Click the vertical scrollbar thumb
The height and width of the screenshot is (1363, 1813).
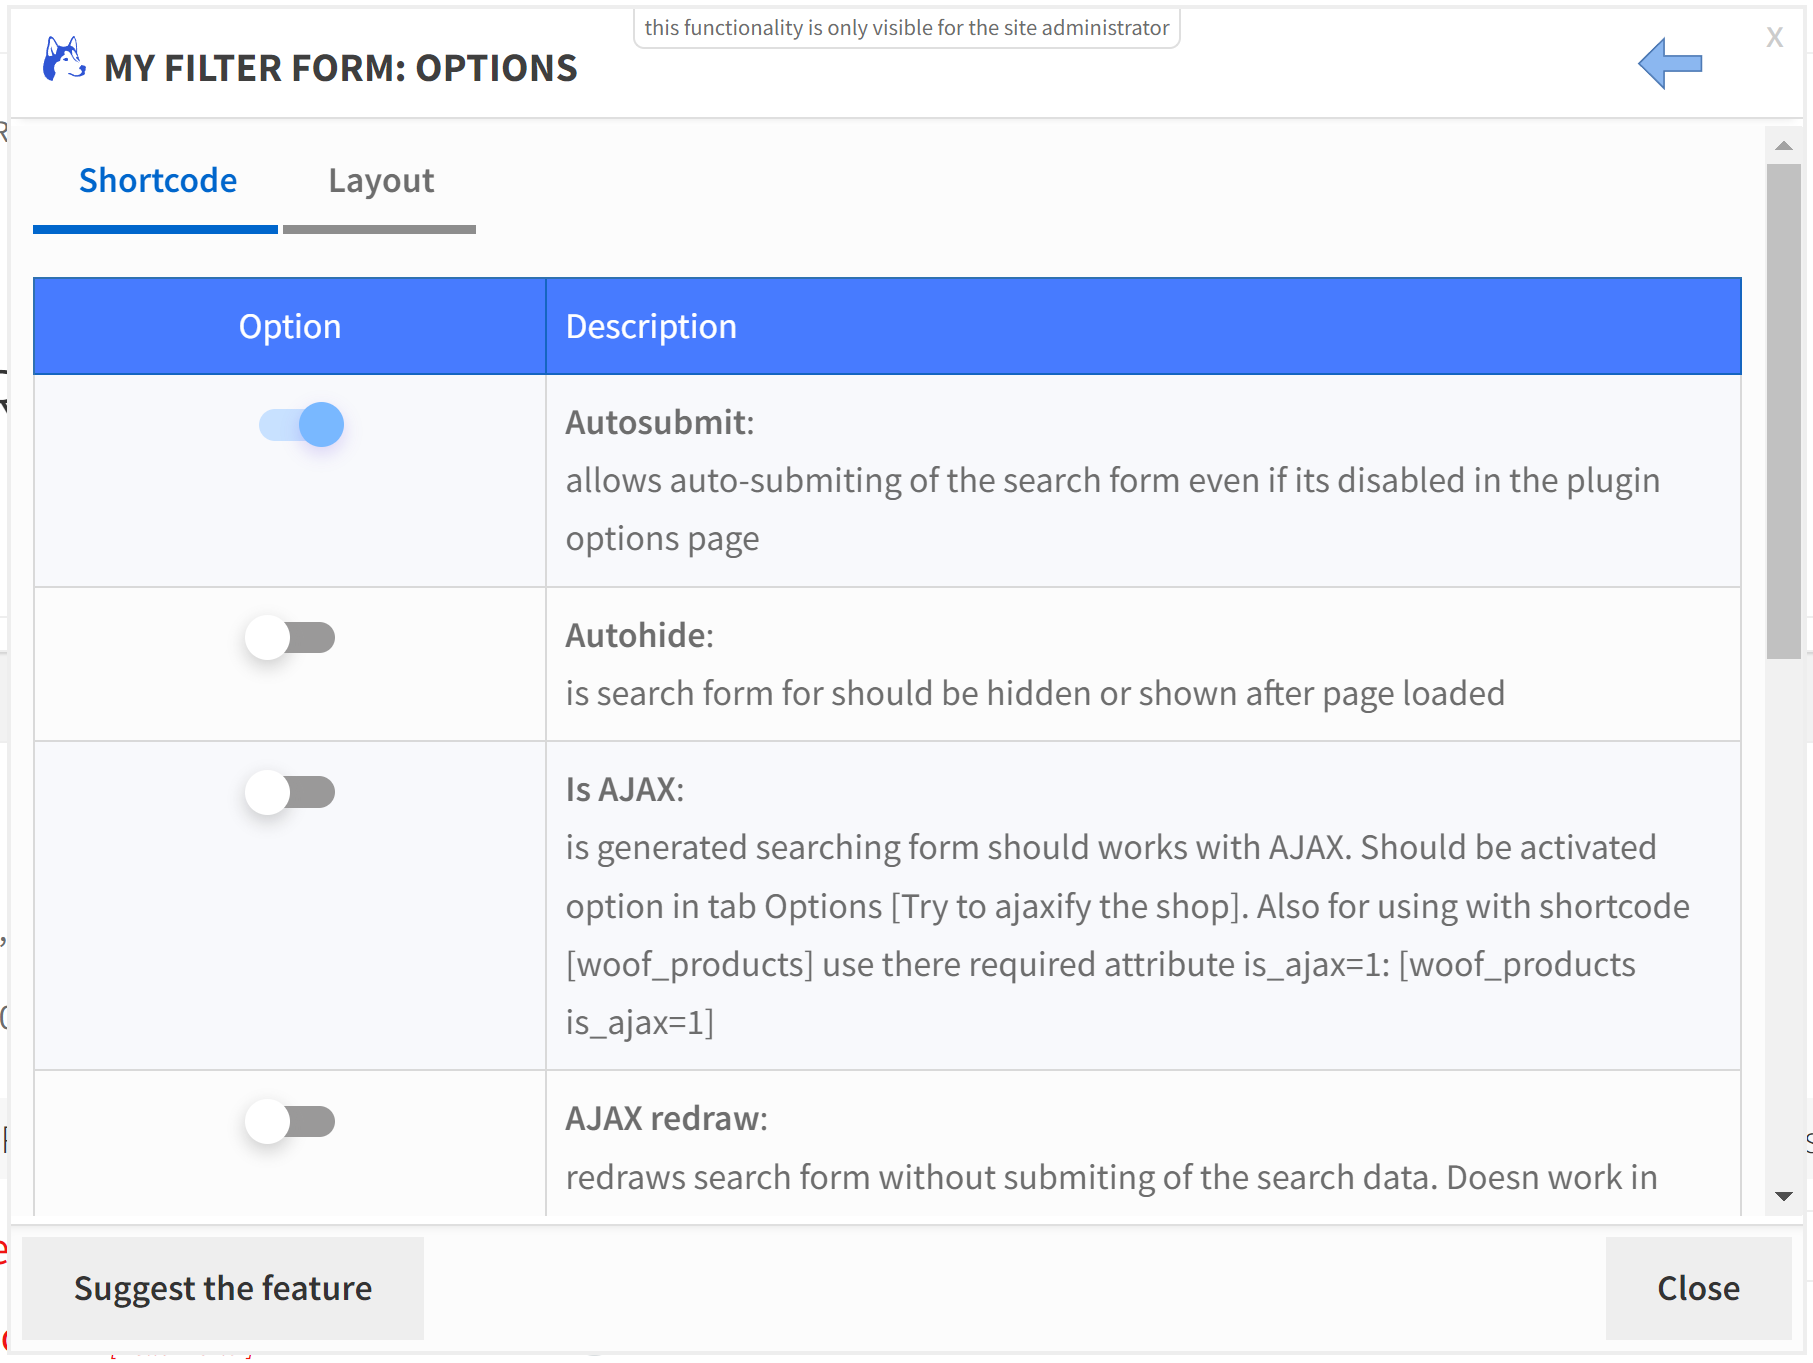pyautogui.click(x=1783, y=411)
